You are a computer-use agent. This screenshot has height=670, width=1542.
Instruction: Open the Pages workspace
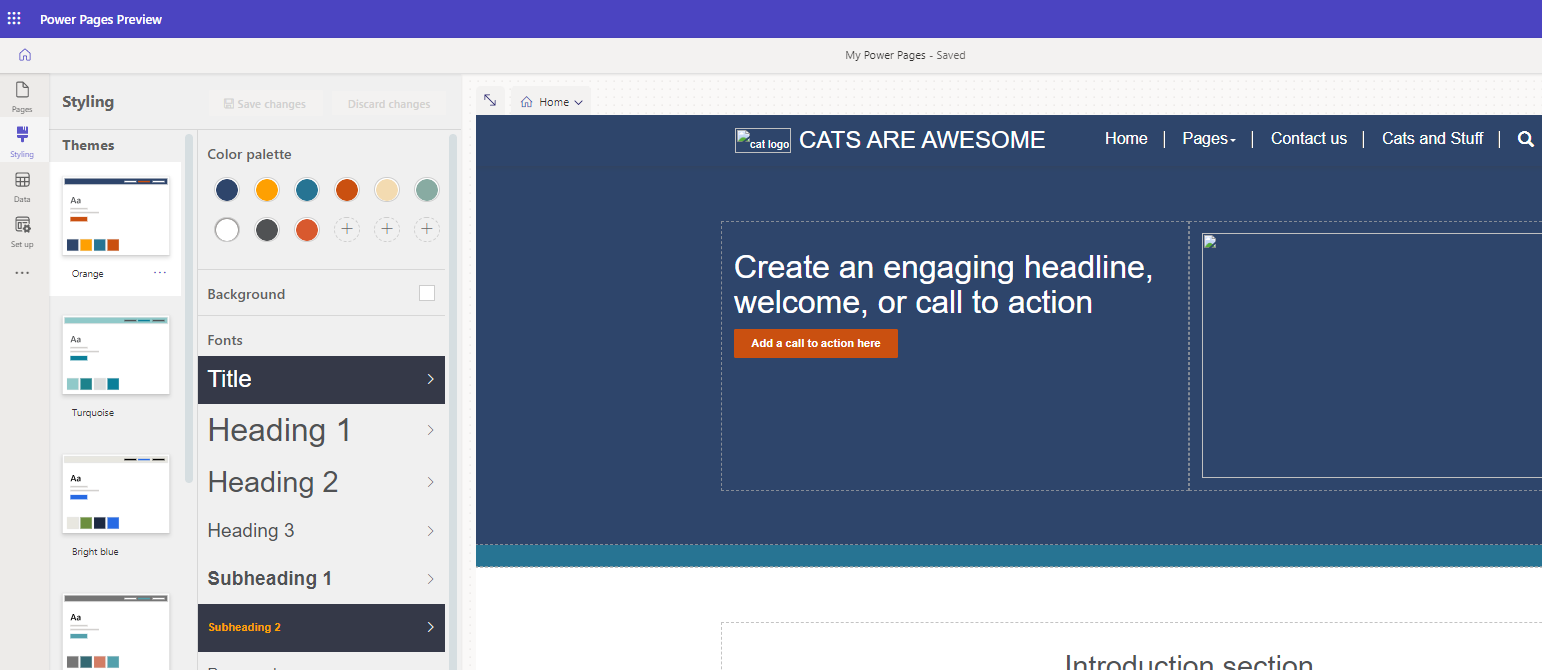(22, 96)
